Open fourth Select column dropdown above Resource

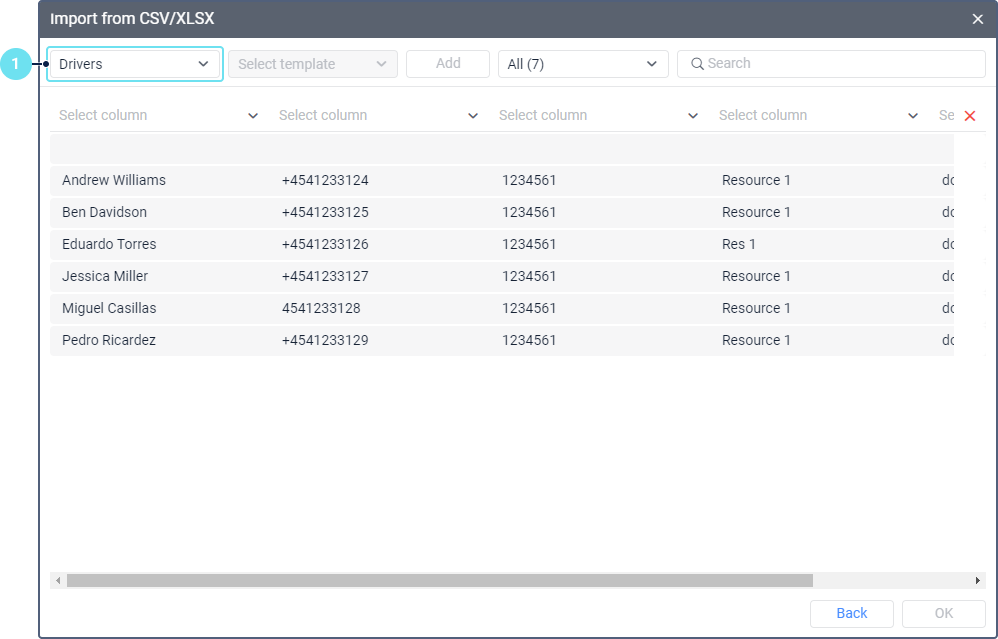[x=818, y=116]
